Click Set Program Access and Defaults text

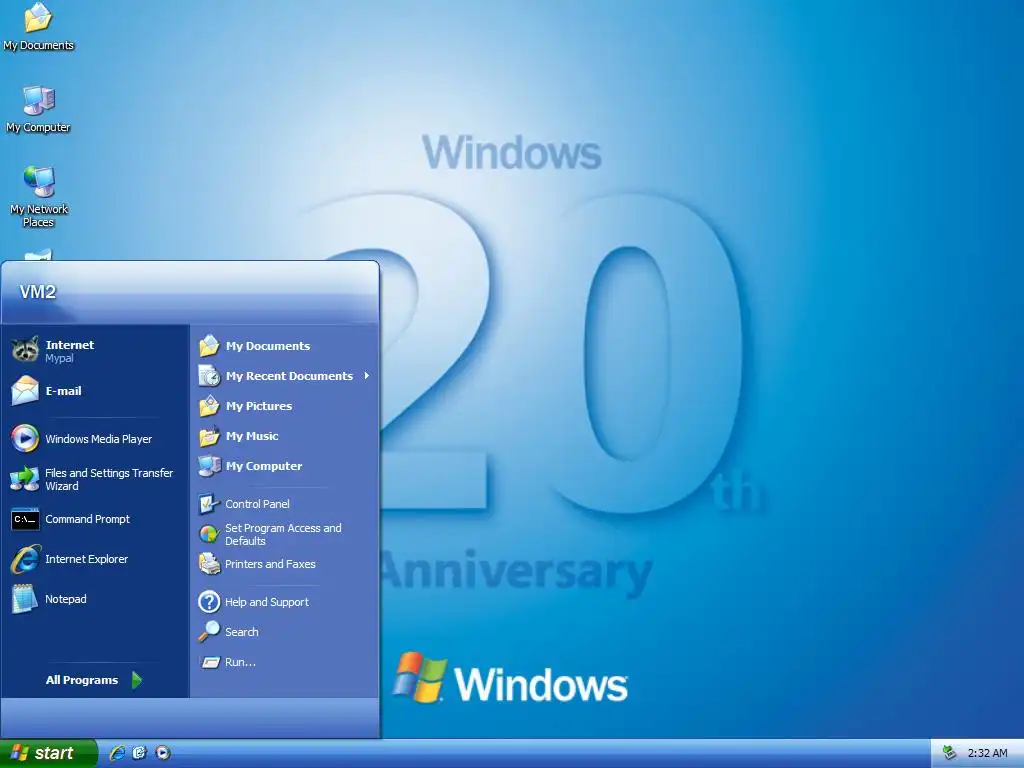283,534
